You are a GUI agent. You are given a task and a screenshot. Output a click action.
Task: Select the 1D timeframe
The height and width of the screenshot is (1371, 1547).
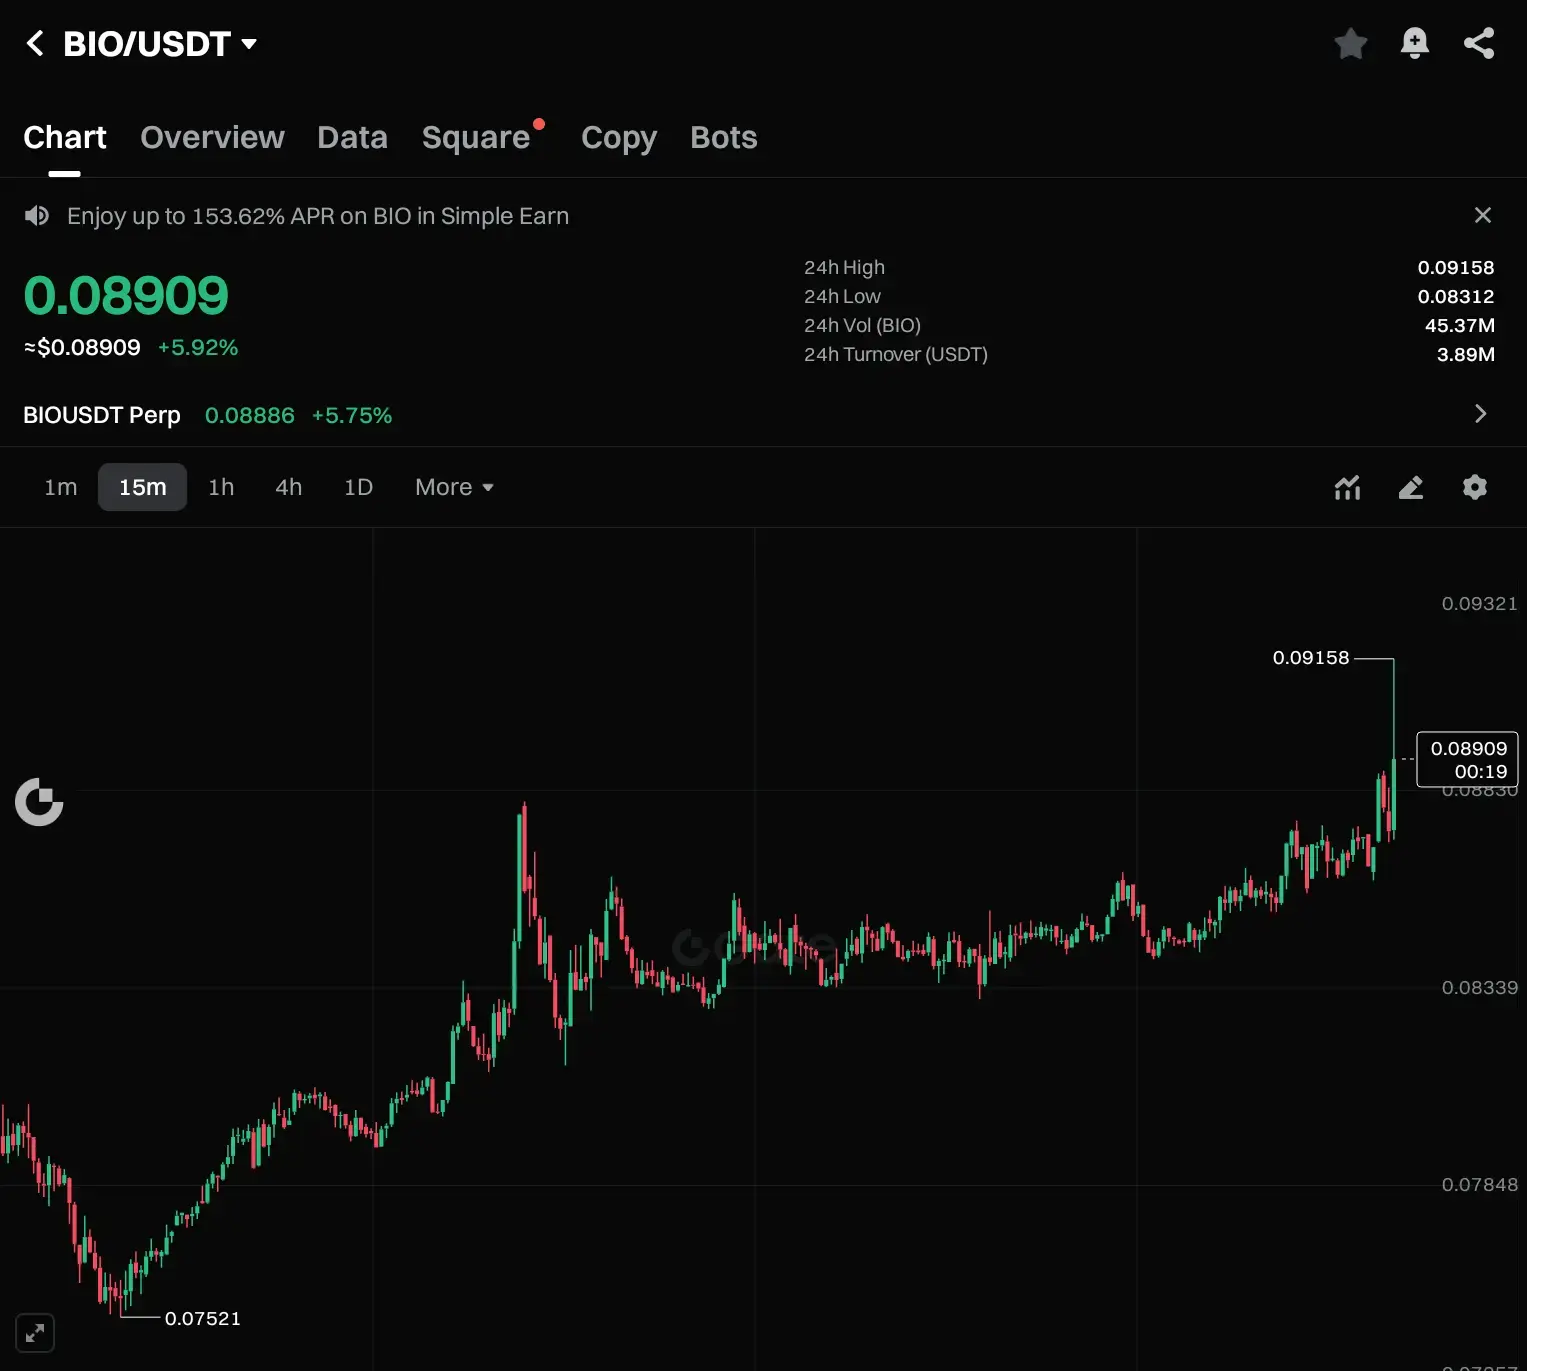[358, 487]
